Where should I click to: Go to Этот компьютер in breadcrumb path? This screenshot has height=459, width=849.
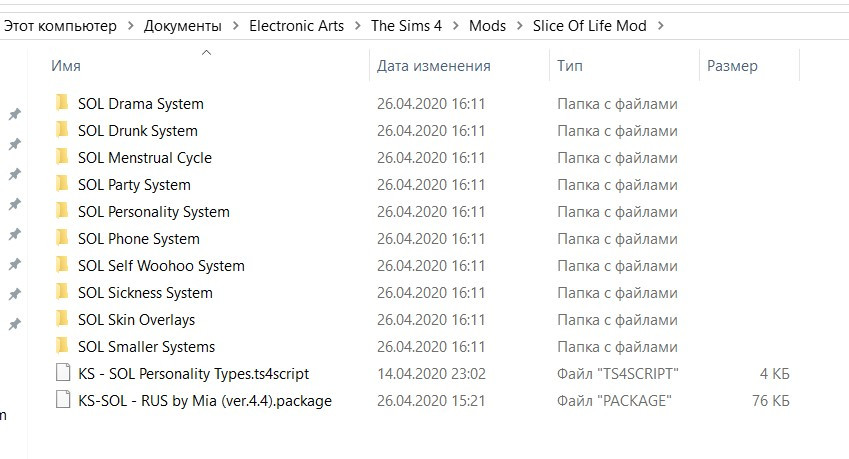[60, 25]
